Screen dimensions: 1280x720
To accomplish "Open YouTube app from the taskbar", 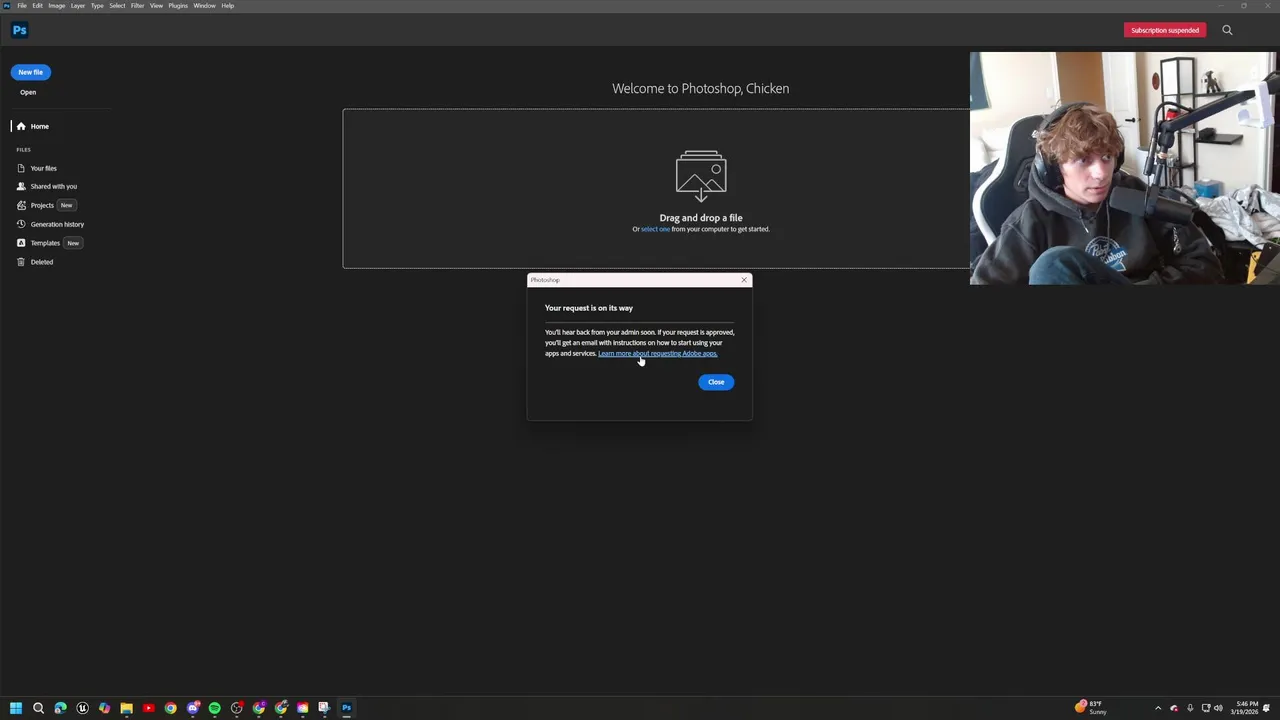I will (x=148, y=708).
